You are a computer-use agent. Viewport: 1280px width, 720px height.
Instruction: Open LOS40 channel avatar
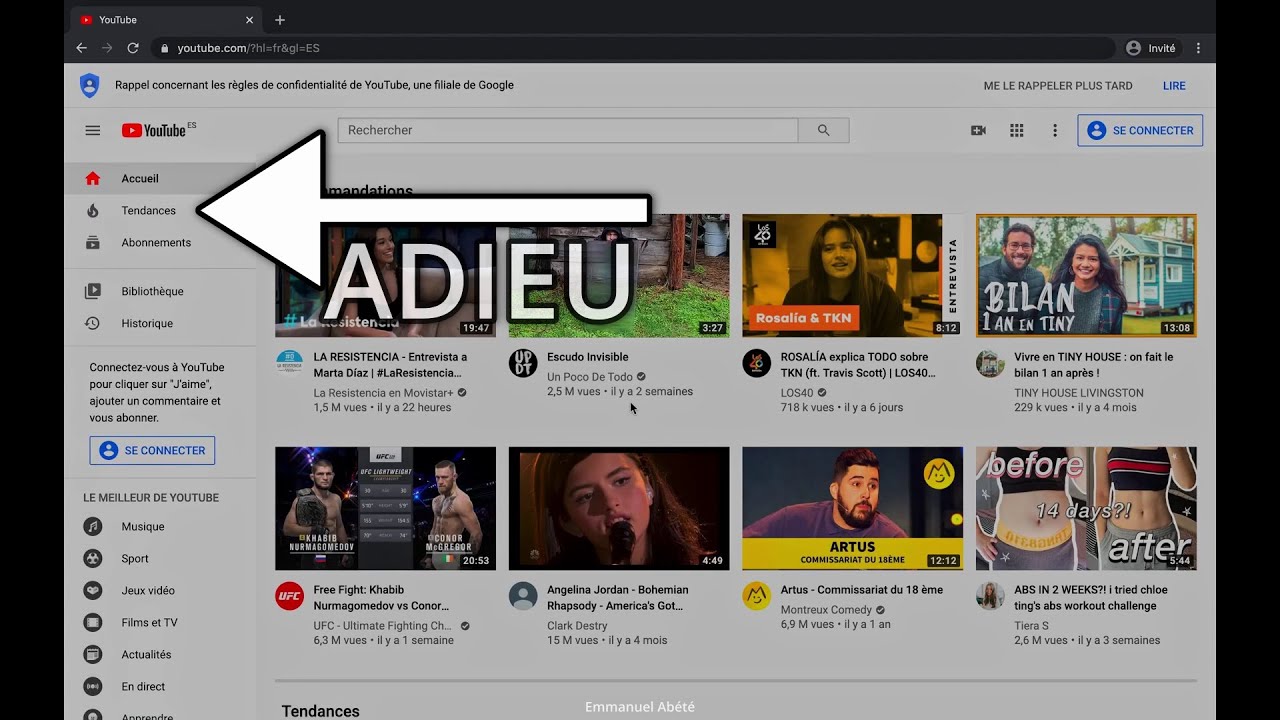click(756, 363)
